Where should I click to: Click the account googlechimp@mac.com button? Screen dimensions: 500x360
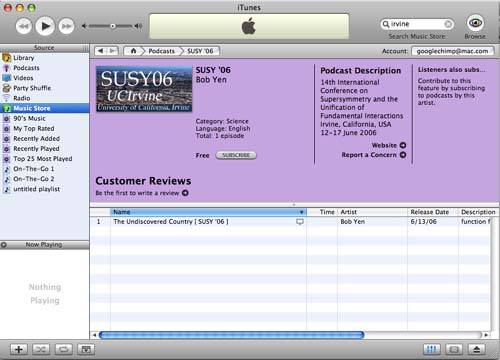click(452, 51)
